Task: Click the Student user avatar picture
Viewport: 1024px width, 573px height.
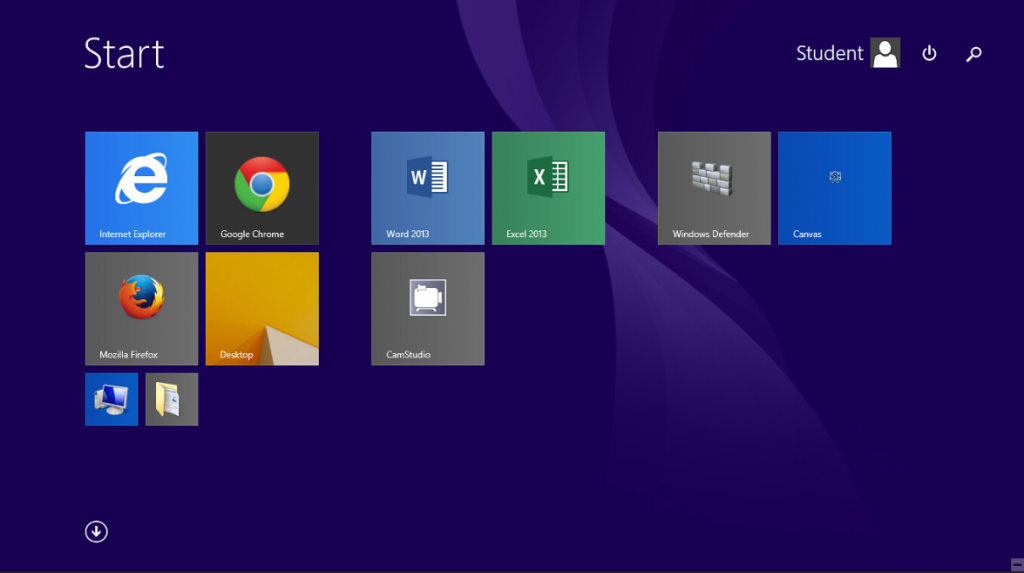Action: click(886, 53)
